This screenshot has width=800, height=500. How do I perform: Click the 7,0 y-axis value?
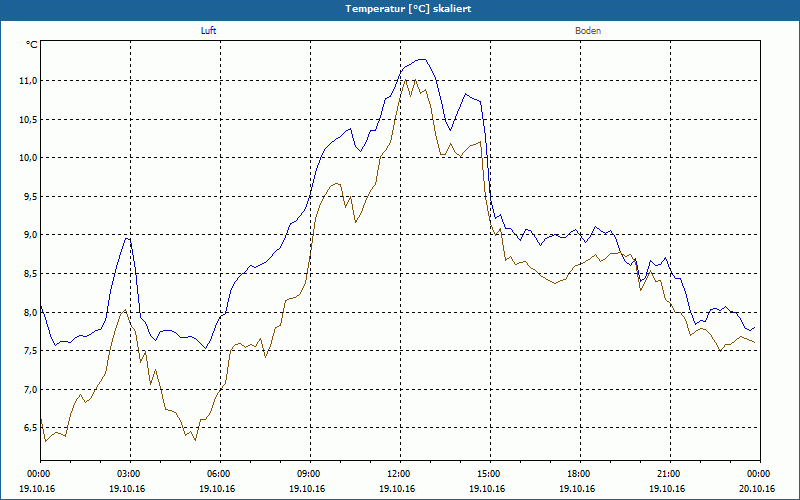click(x=30, y=389)
